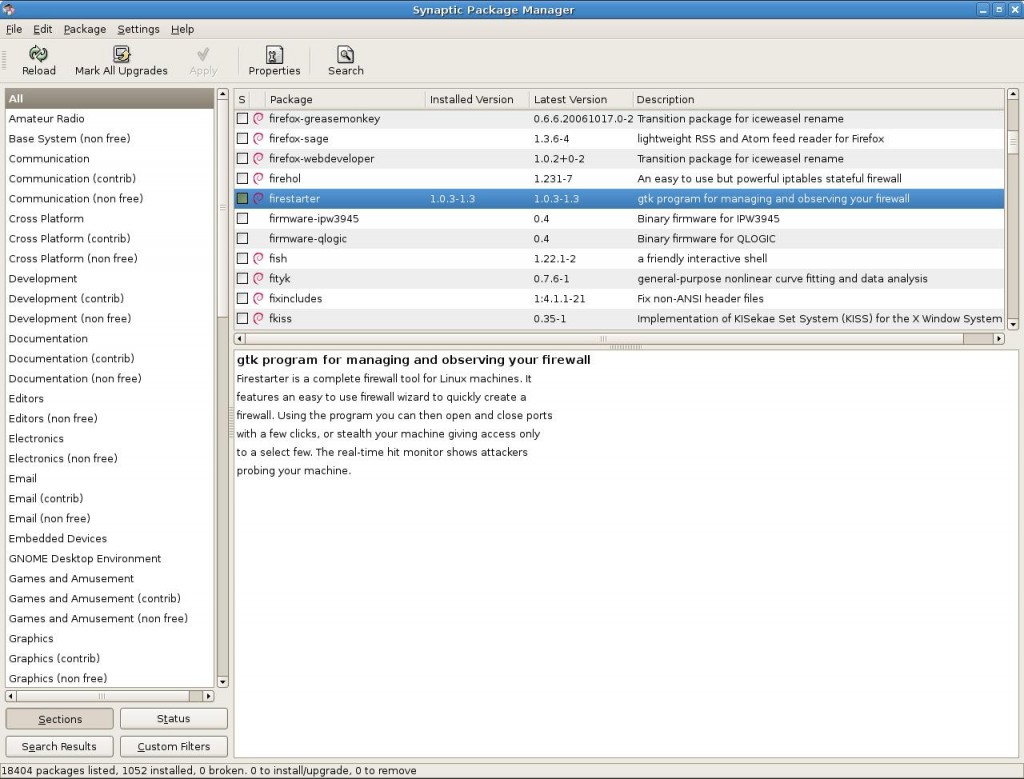Mark the firmware-qlogic checkbox
This screenshot has width=1024, height=779.
(242, 238)
